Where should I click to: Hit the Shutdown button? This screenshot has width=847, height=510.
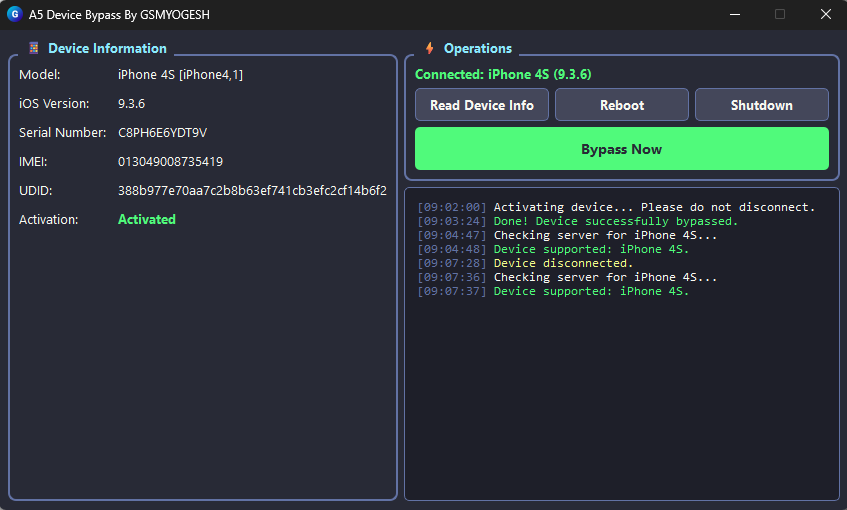click(761, 105)
